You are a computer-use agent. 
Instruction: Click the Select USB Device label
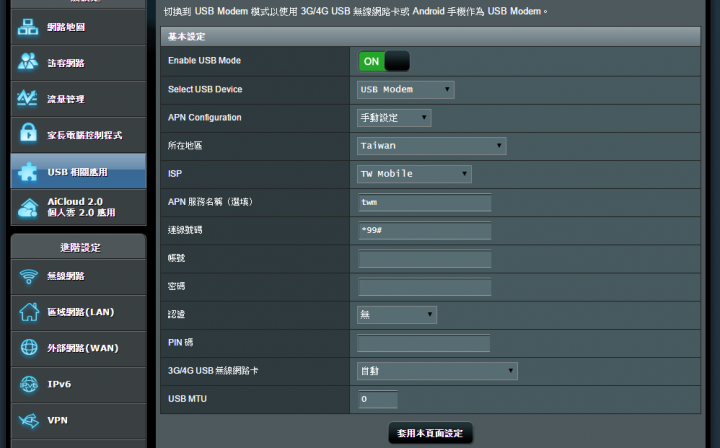(205, 89)
